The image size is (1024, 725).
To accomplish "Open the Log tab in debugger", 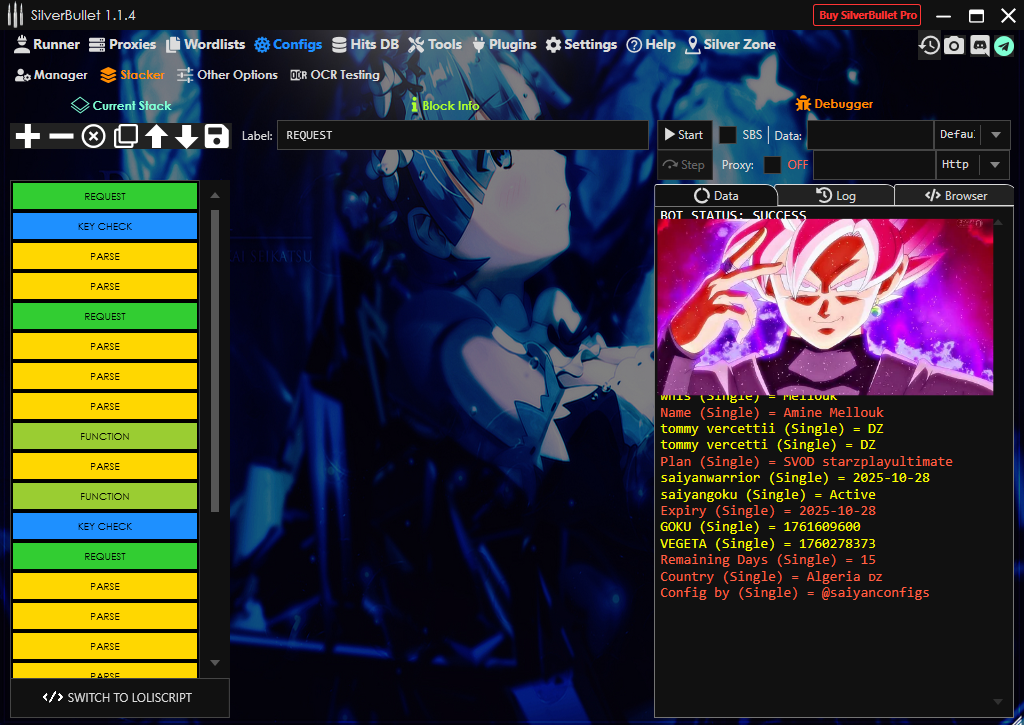I will click(x=836, y=195).
